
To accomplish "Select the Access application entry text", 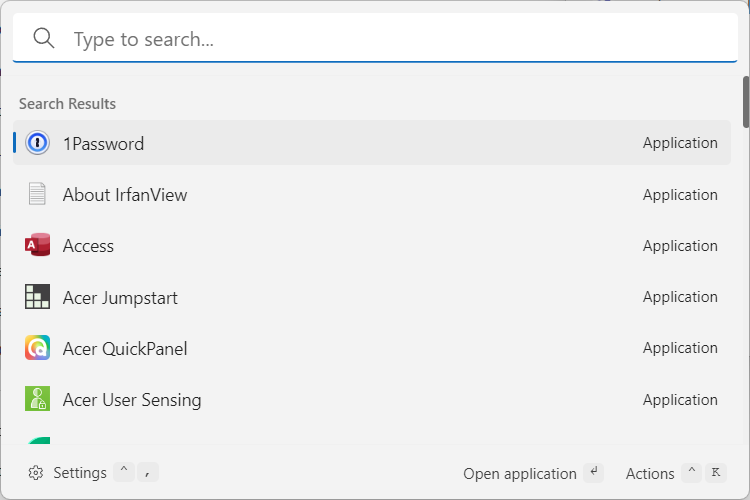I will pyautogui.click(x=88, y=246).
